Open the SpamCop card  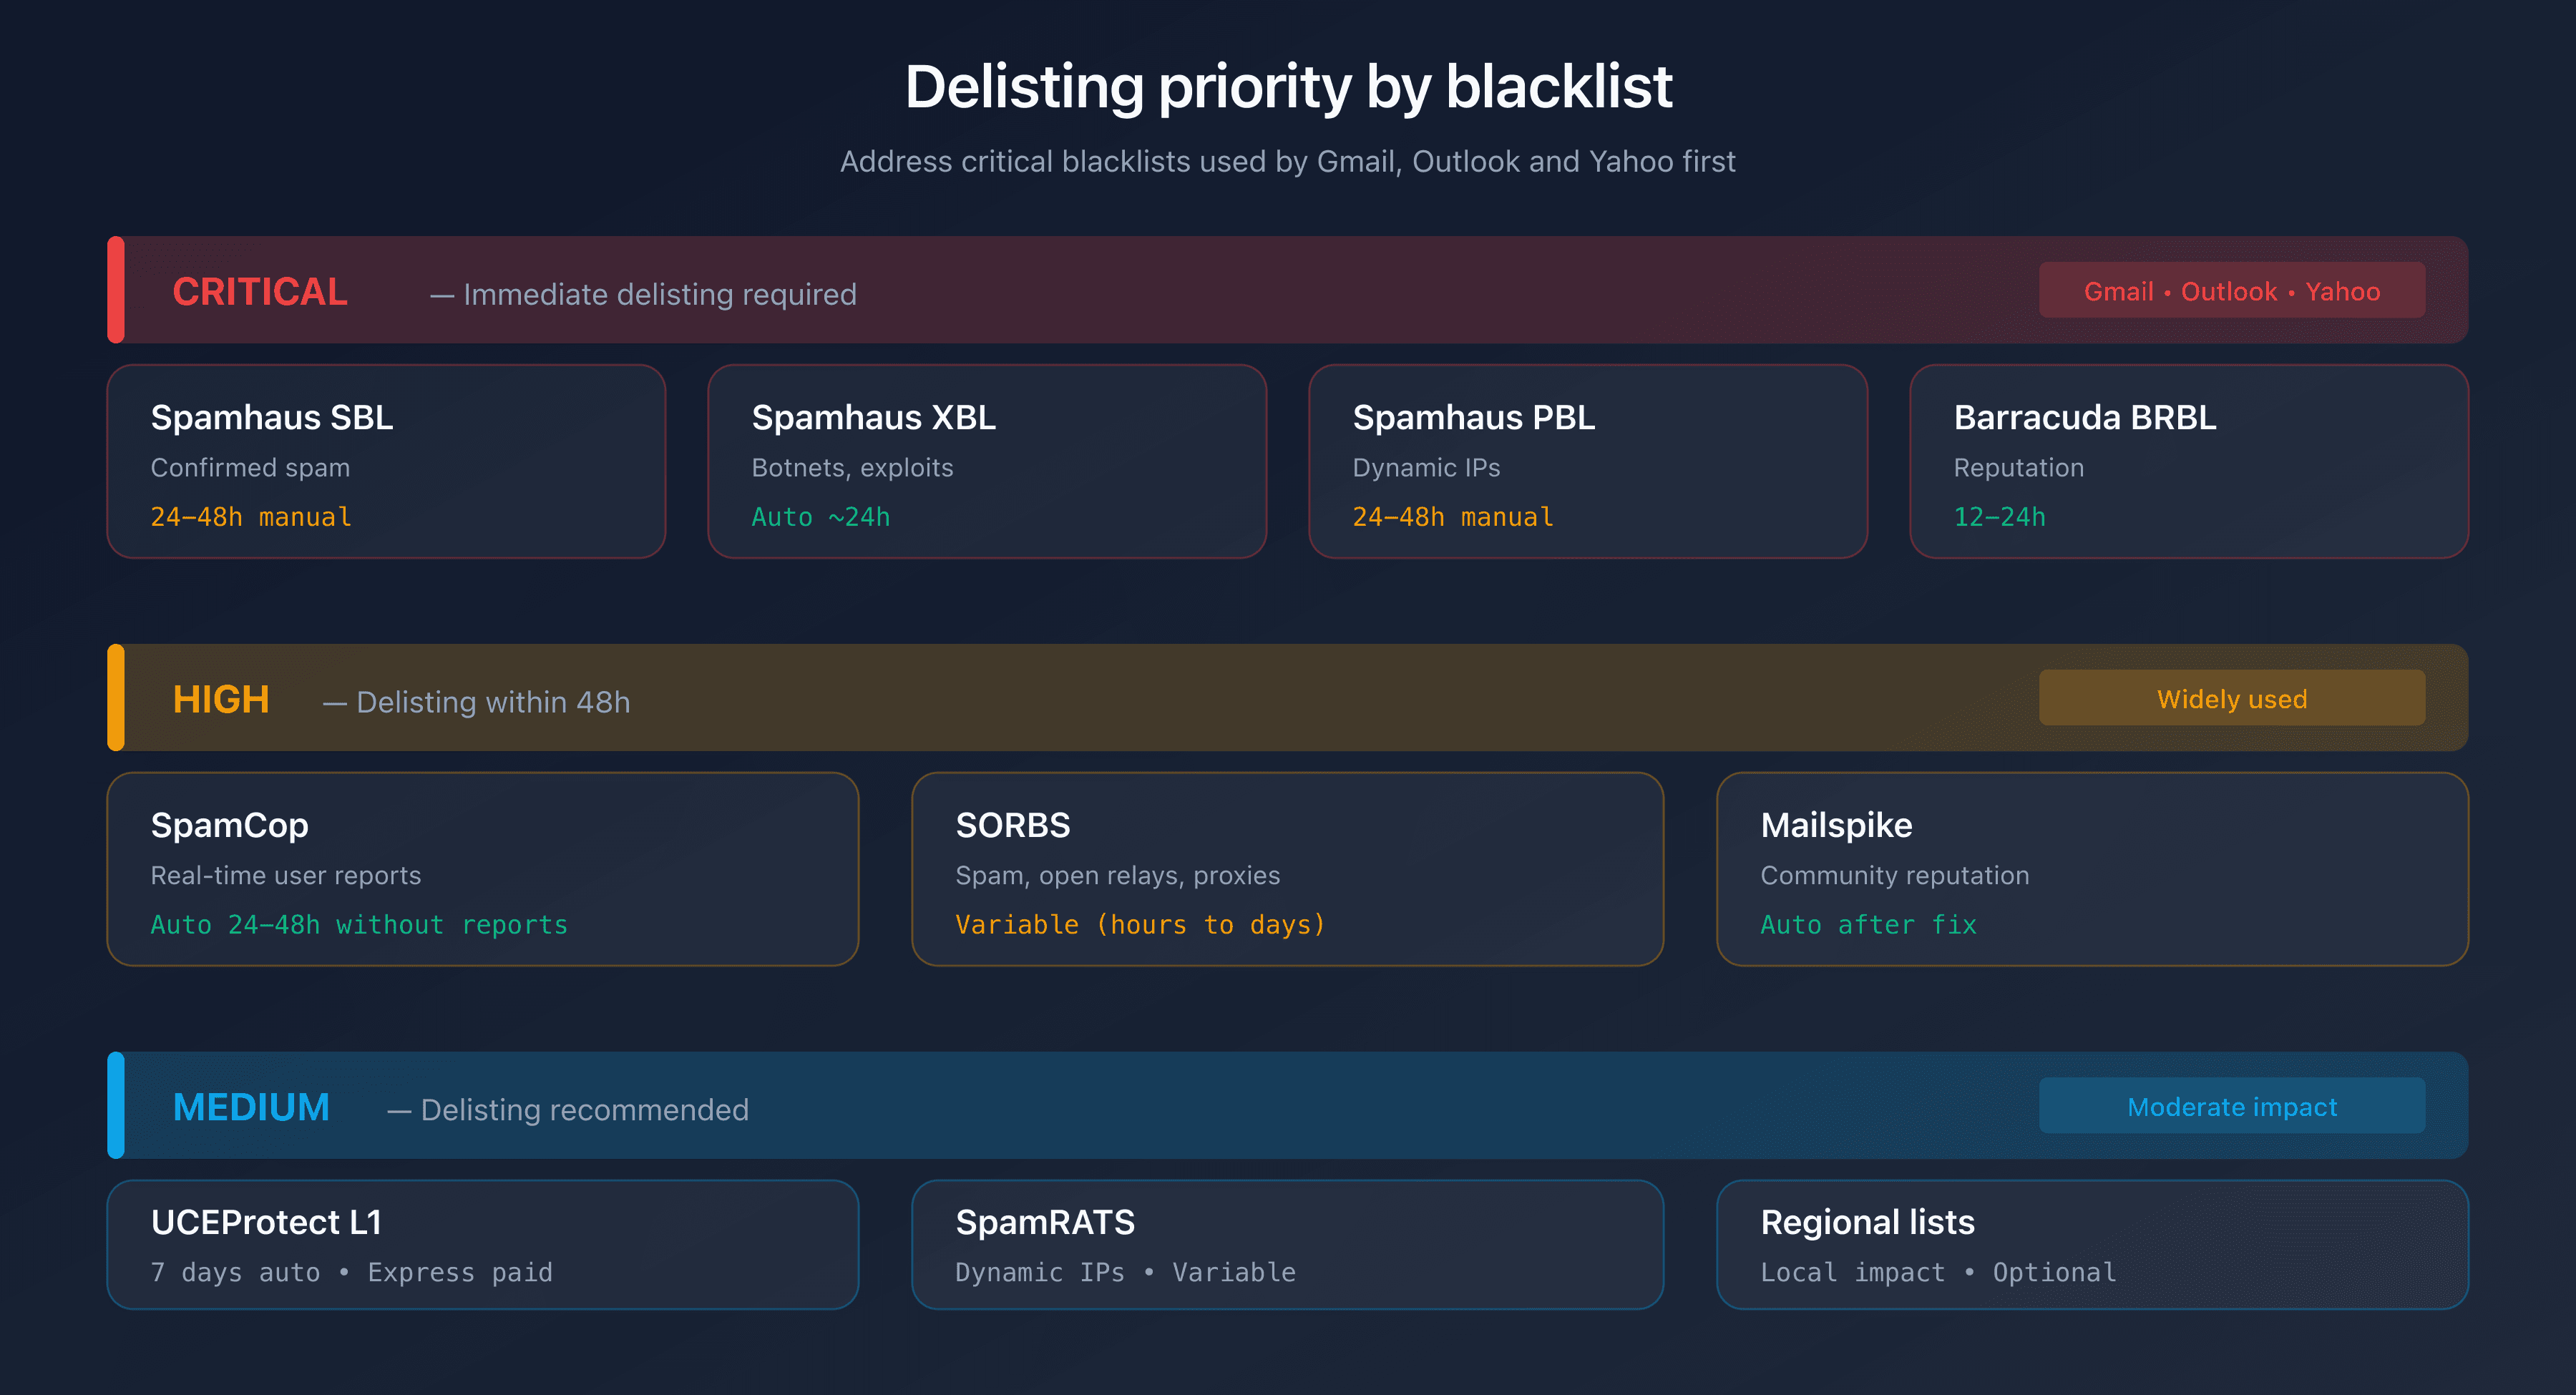(483, 869)
